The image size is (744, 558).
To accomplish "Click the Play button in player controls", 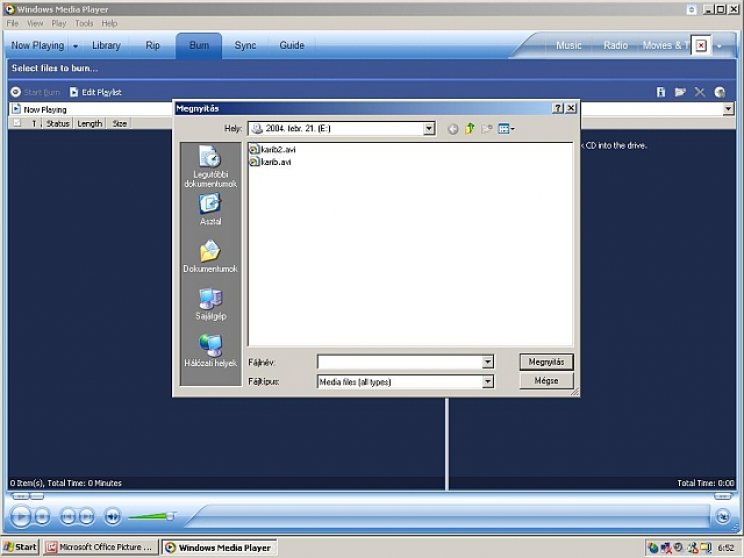I will [x=20, y=516].
